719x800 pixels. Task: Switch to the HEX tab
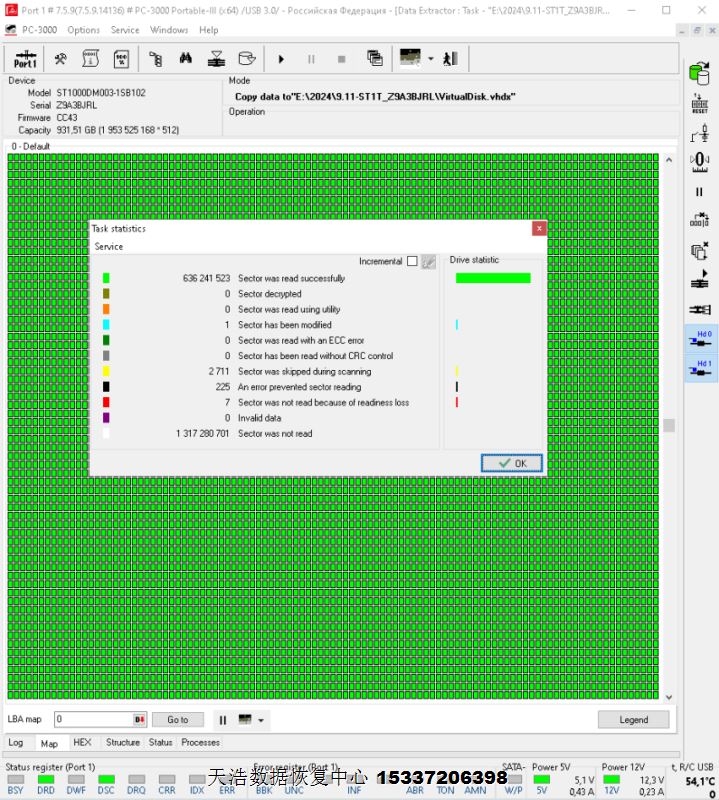(x=82, y=743)
